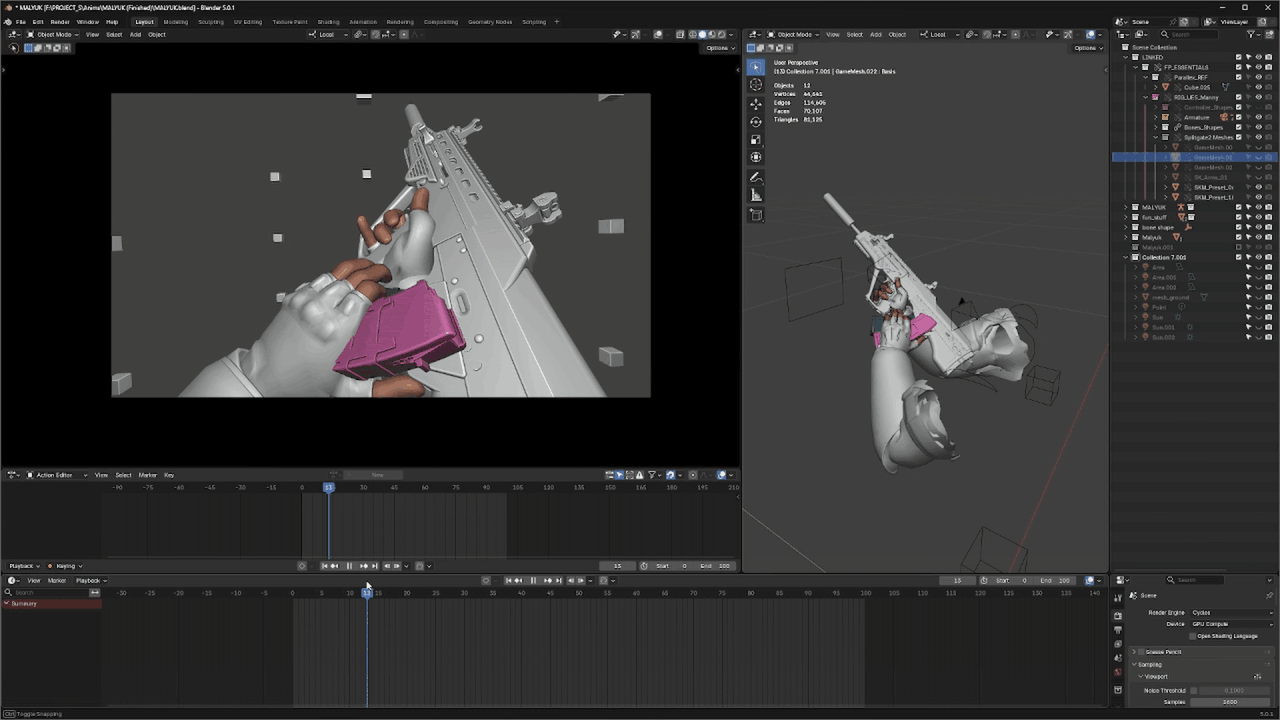Enable the Open Shading Language checkbox

(1193, 636)
